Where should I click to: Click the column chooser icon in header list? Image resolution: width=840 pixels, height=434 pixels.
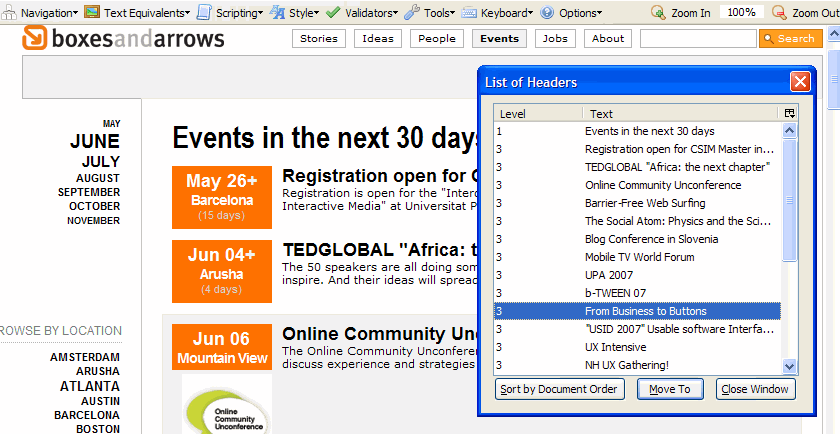point(789,113)
